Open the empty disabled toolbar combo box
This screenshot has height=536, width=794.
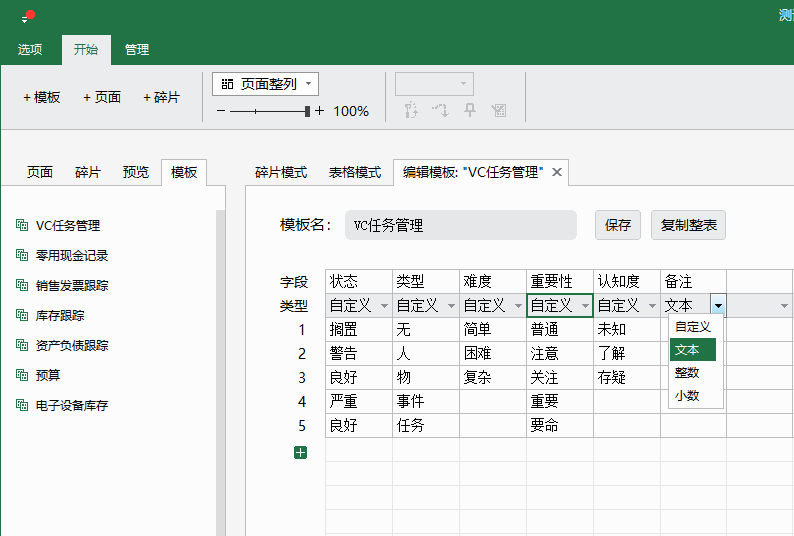(434, 84)
